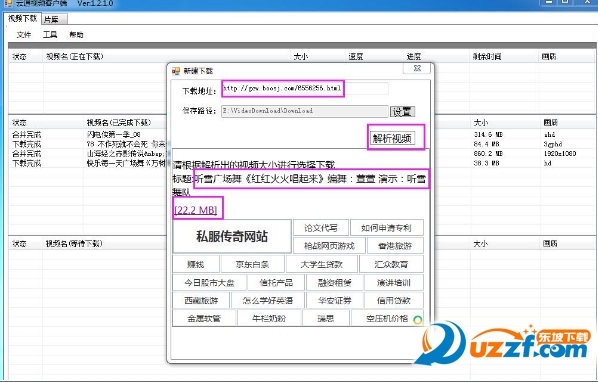This screenshot has height=382, width=598.
Task: Click the 汇众教育 ad link
Action: point(391,264)
